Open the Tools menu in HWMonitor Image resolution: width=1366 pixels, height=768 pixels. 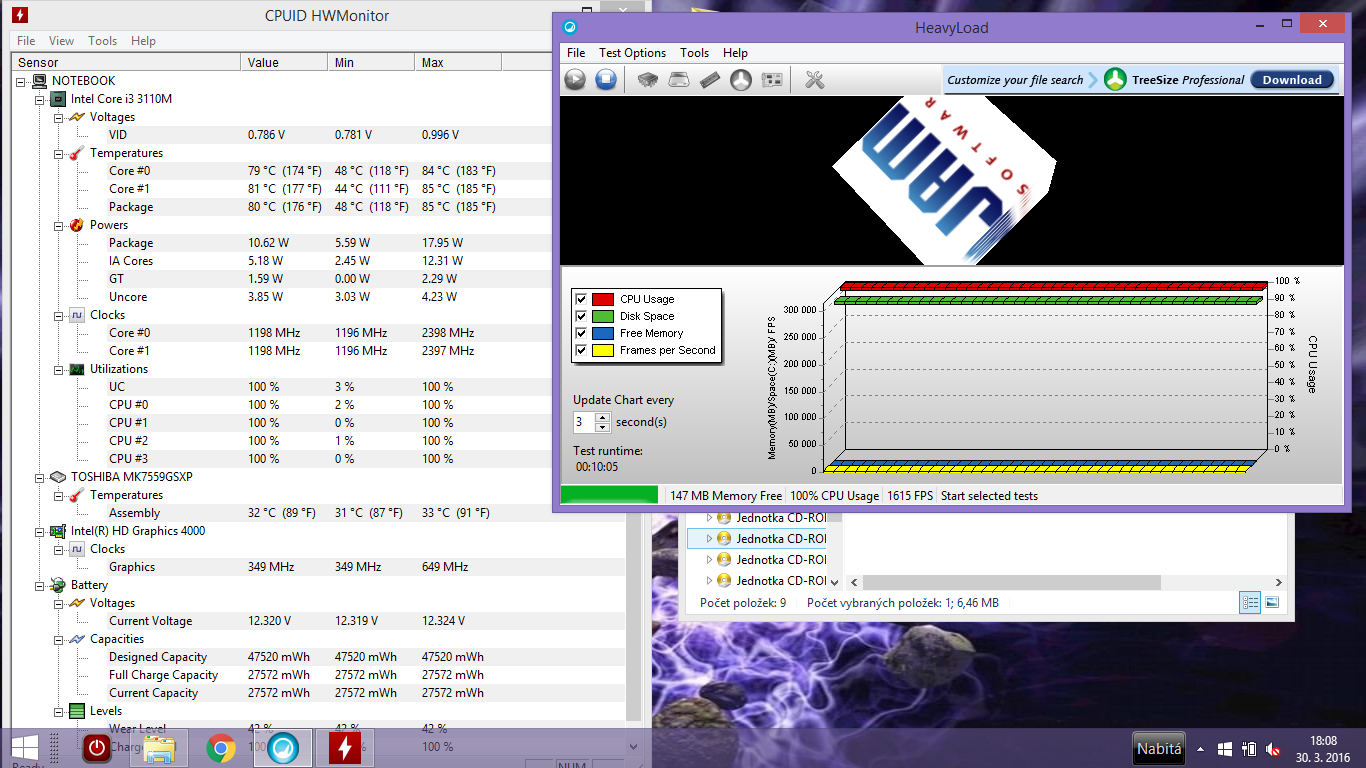102,41
